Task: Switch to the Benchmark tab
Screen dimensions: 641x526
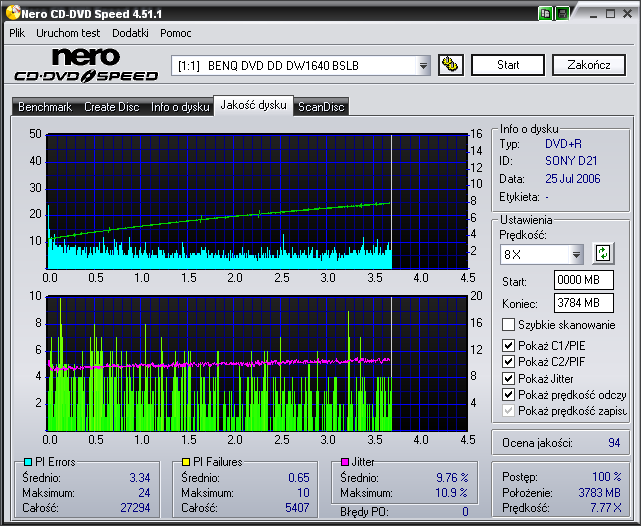Action: coord(45,107)
